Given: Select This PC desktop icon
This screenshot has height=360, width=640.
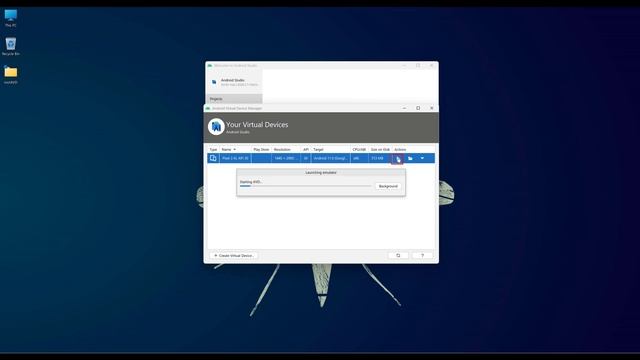Looking at the screenshot, I should 11,18.
